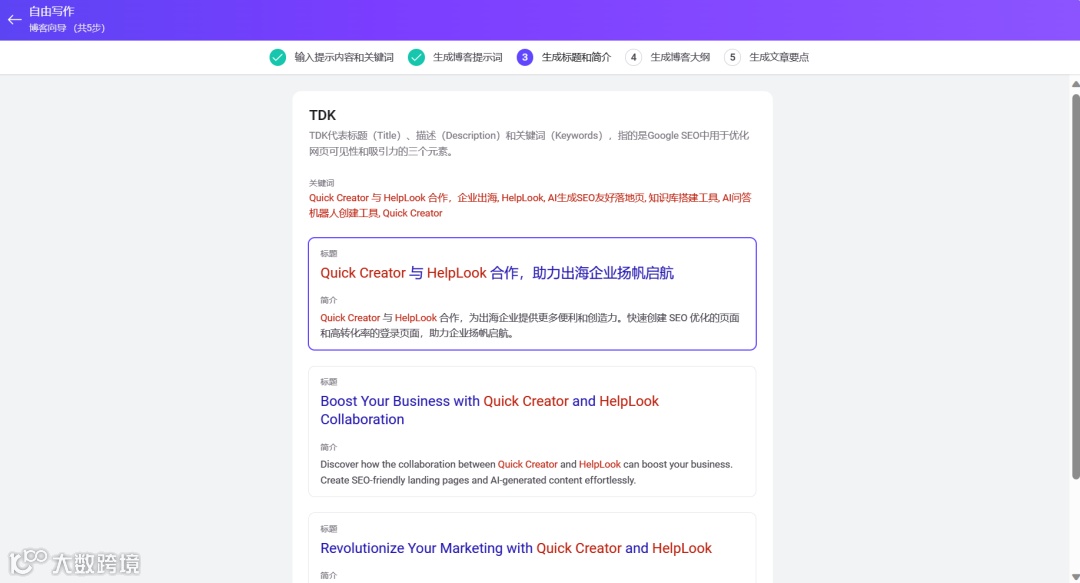Click the green checkmark on 生成博客提示词 step

[x=418, y=57]
